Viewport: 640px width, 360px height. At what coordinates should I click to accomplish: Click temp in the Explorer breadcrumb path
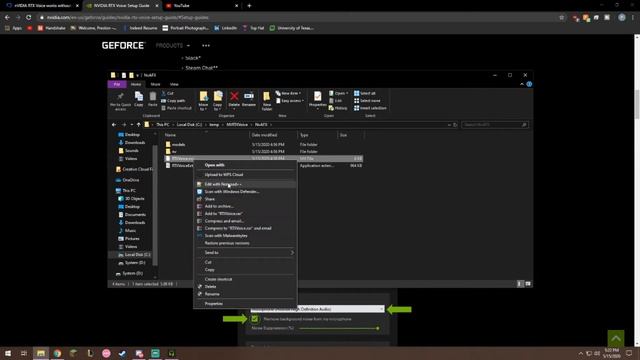[214, 124]
